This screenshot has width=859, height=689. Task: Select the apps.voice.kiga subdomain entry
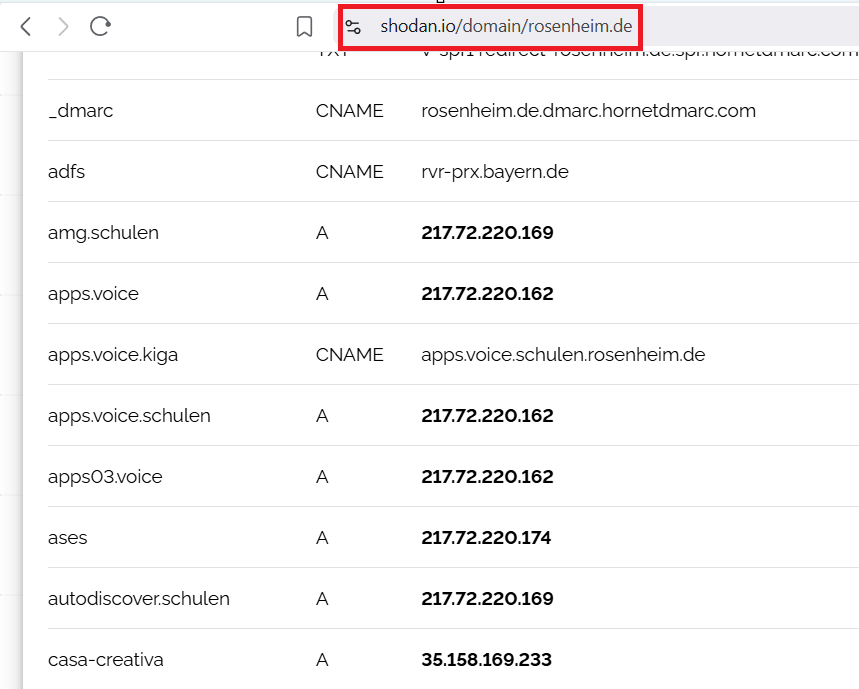[x=113, y=355]
